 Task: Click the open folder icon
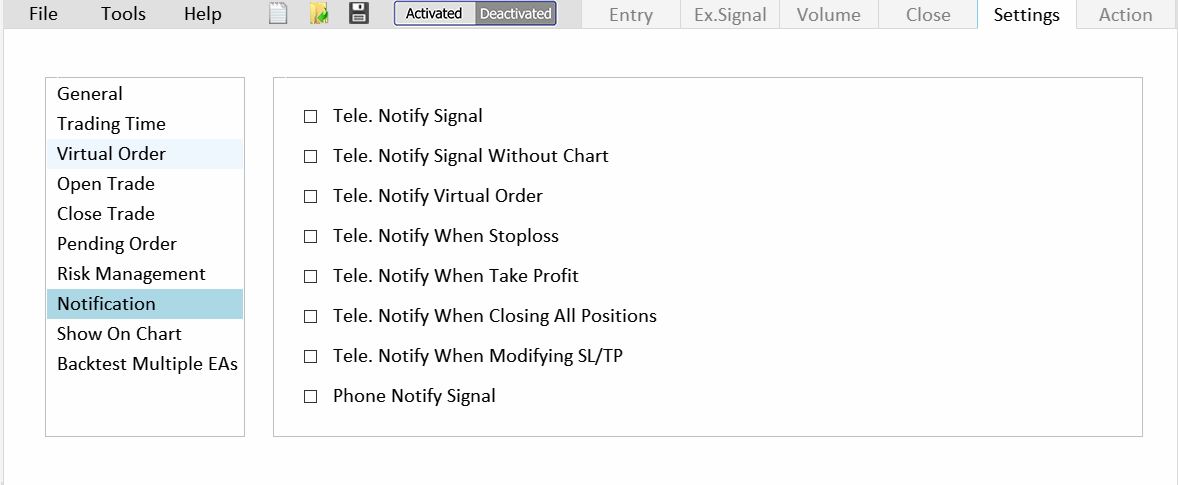click(319, 14)
